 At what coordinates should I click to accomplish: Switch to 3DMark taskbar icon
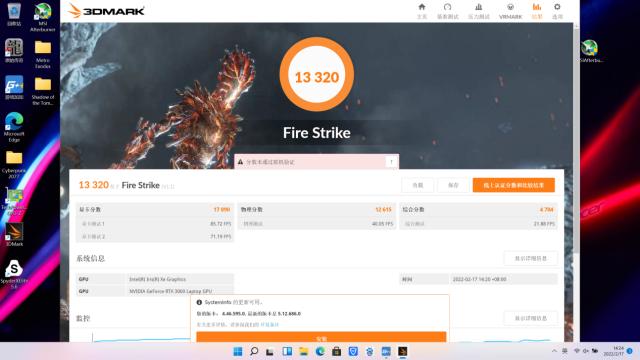point(402,351)
